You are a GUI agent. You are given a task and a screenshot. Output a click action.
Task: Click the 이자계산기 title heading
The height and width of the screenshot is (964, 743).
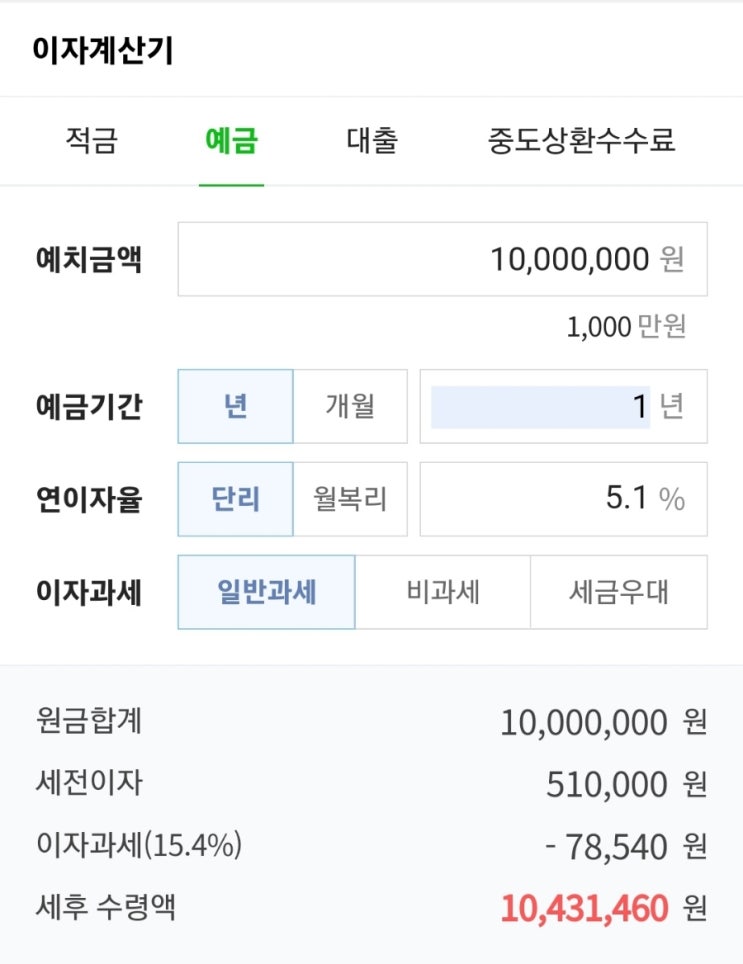click(x=103, y=51)
